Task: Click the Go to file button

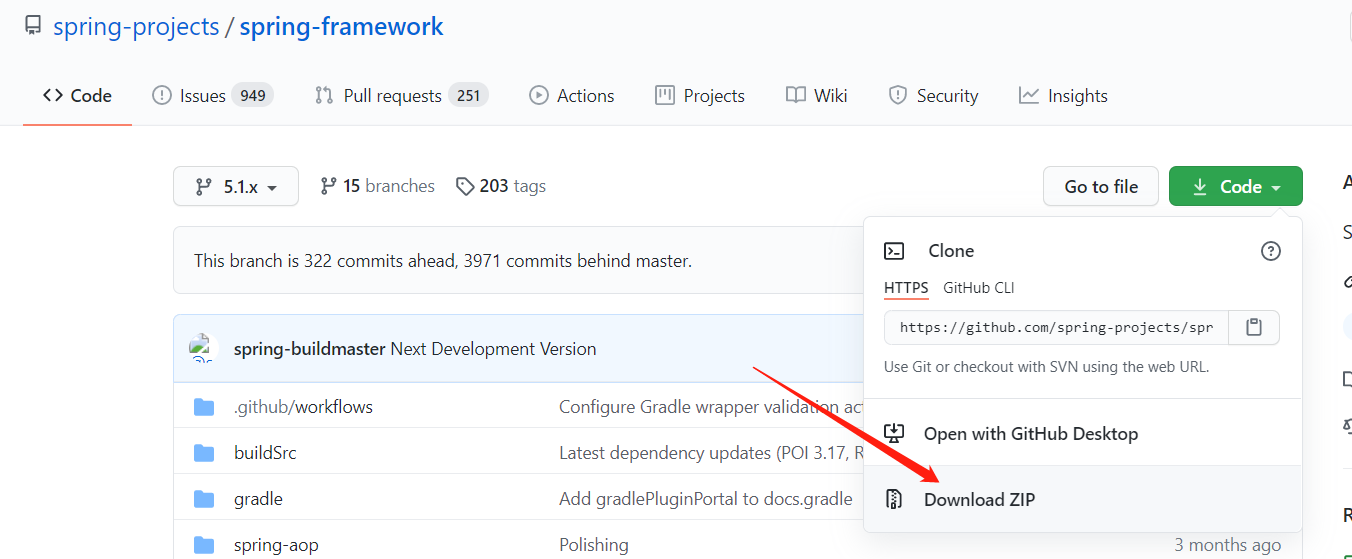Action: coord(1101,186)
